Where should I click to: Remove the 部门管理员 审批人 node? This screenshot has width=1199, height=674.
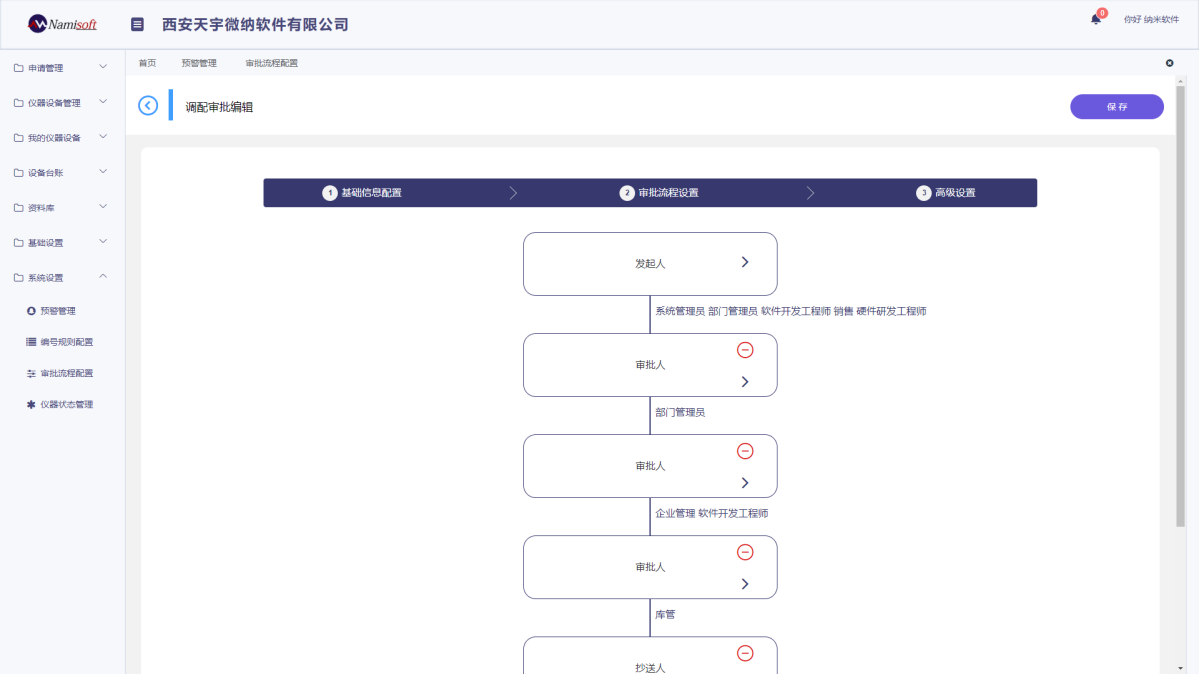[745, 350]
